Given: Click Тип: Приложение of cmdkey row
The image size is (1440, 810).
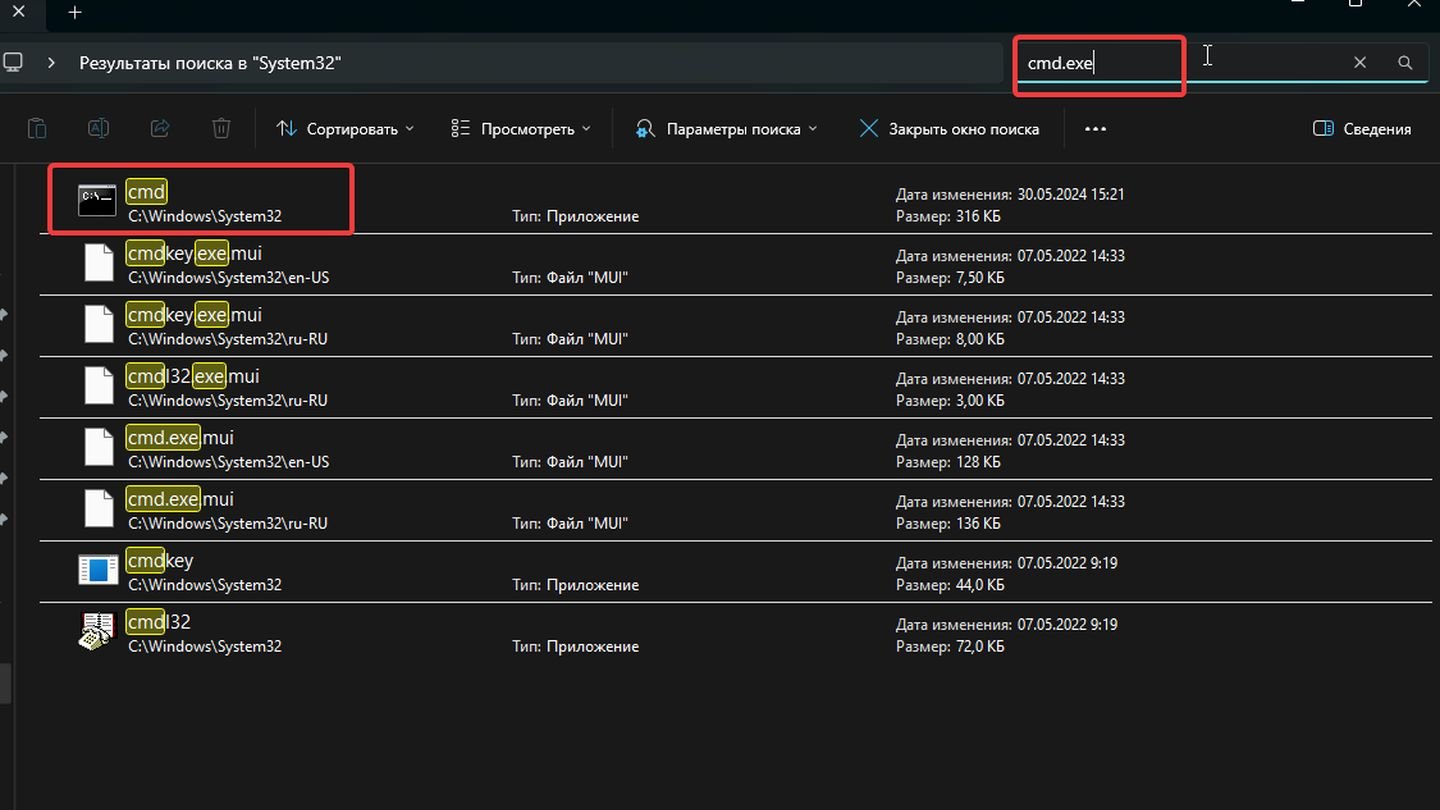Looking at the screenshot, I should (x=575, y=585).
